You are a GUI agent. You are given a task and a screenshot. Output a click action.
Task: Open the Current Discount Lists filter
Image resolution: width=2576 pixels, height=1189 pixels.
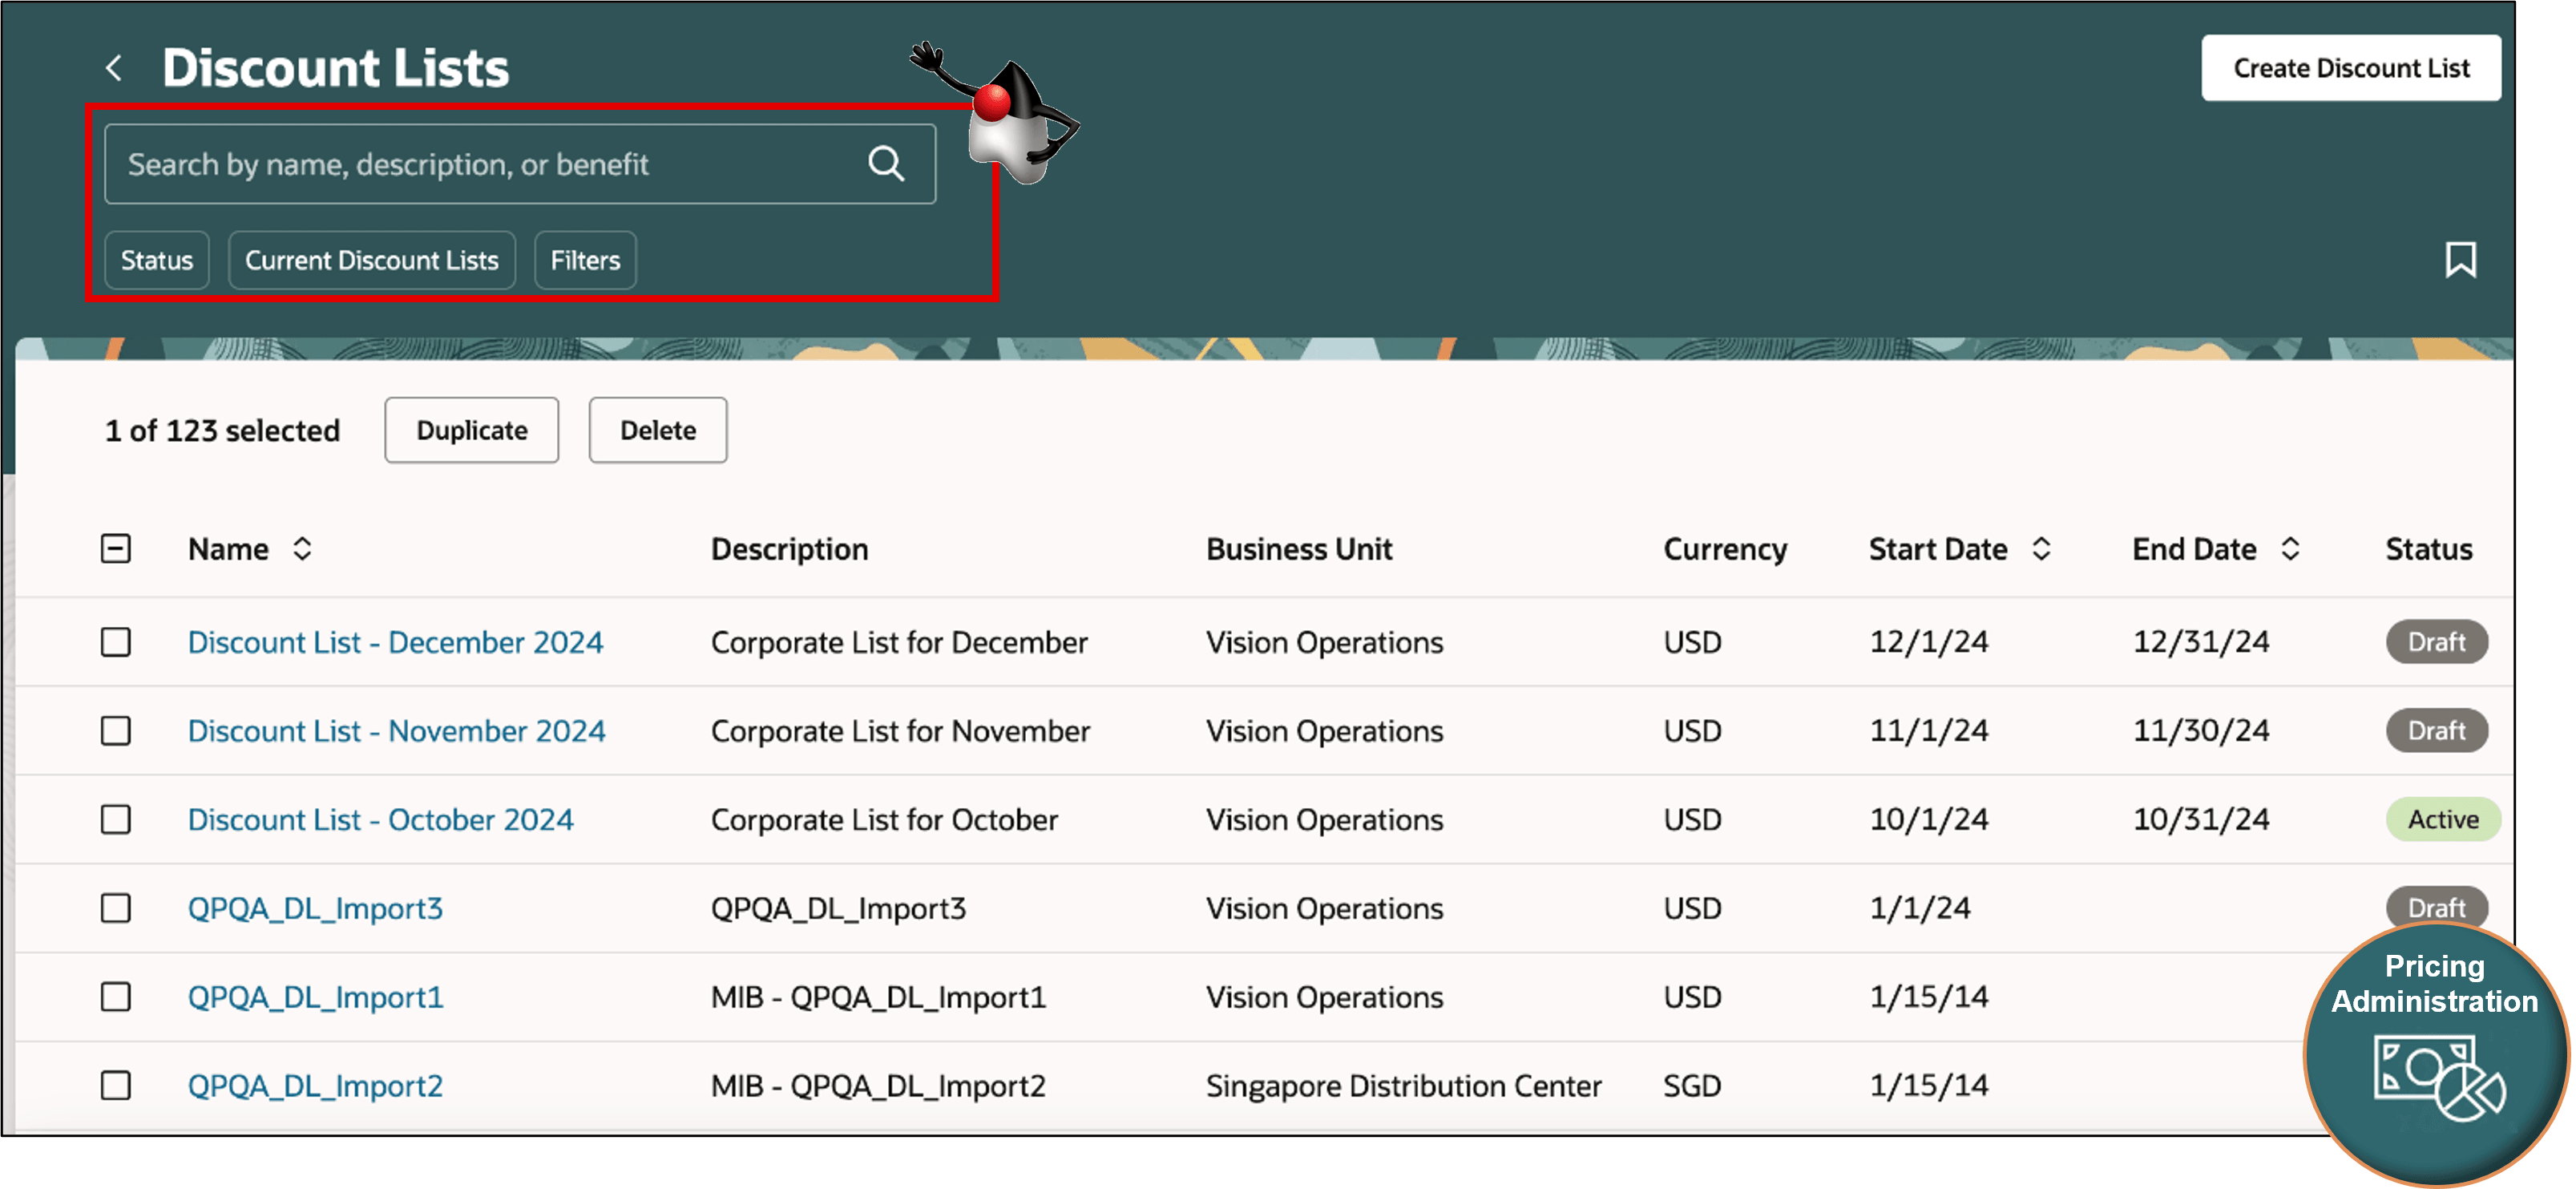[371, 260]
